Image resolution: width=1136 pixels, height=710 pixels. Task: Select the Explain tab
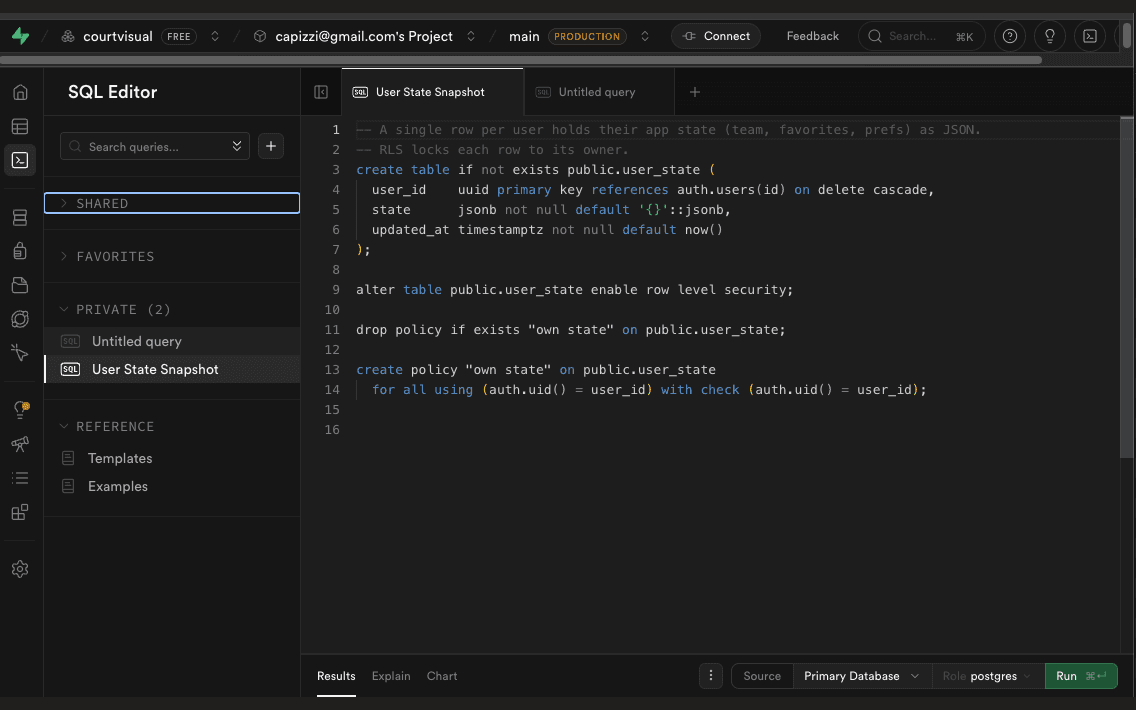tap(391, 676)
